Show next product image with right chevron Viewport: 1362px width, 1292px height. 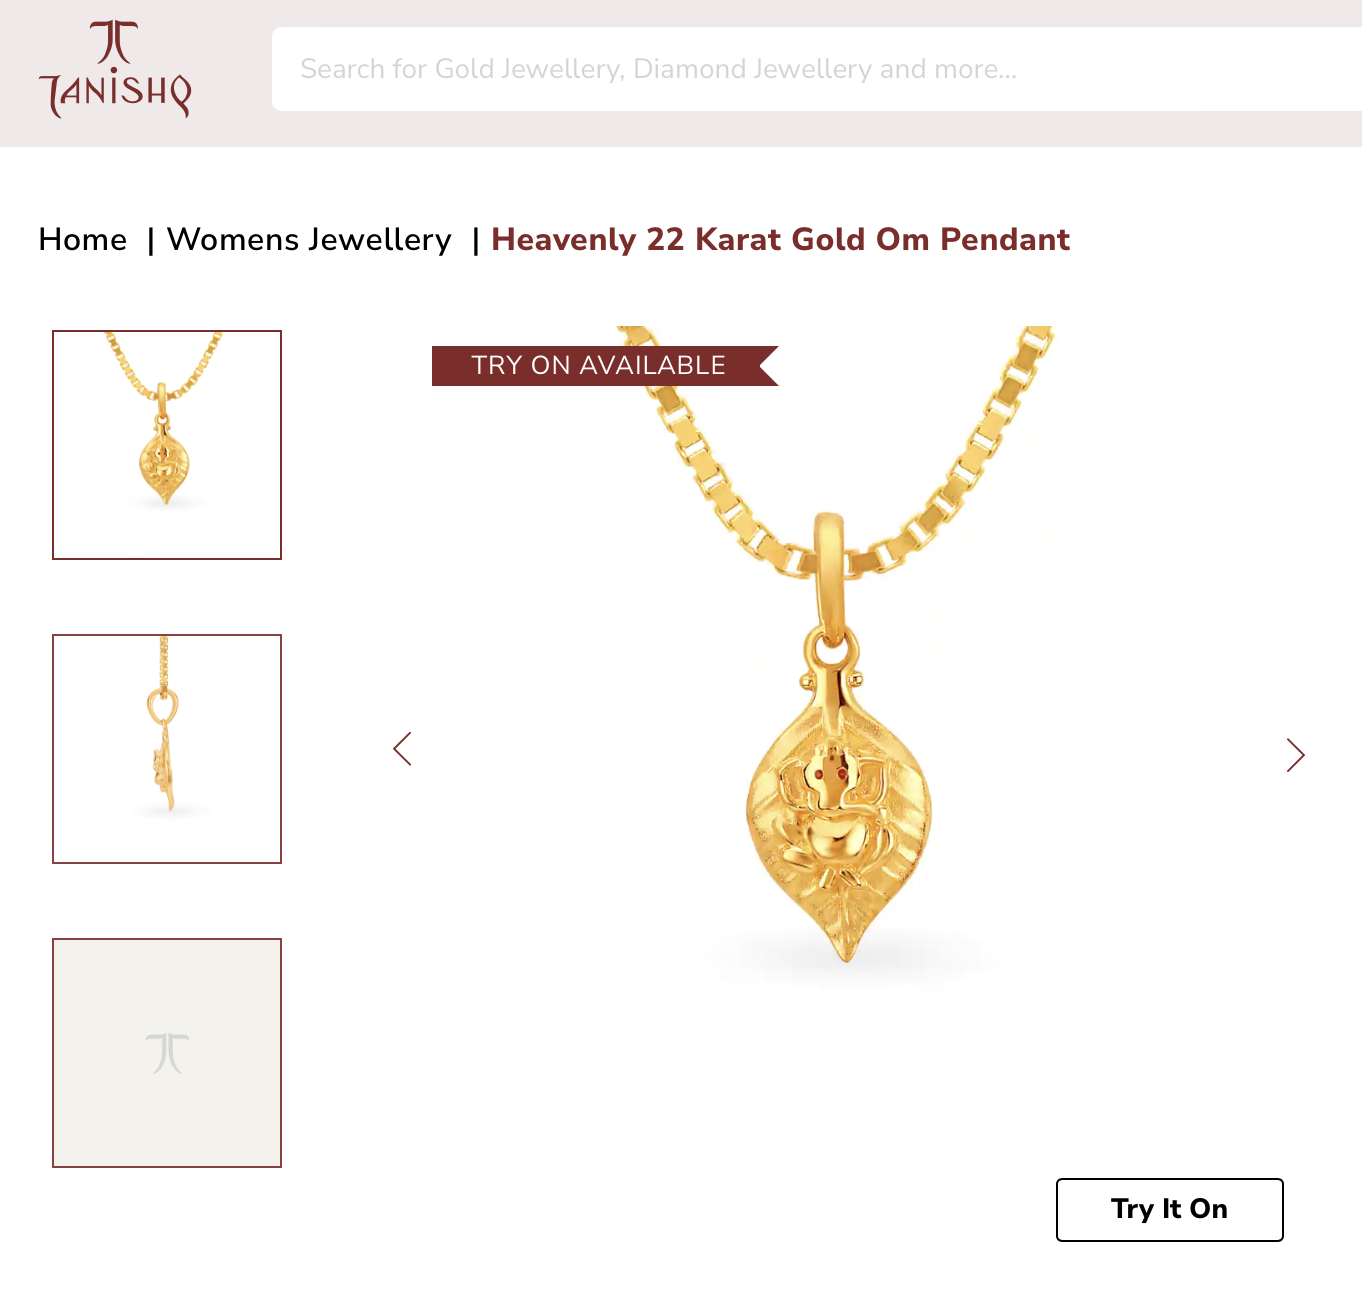(1296, 755)
